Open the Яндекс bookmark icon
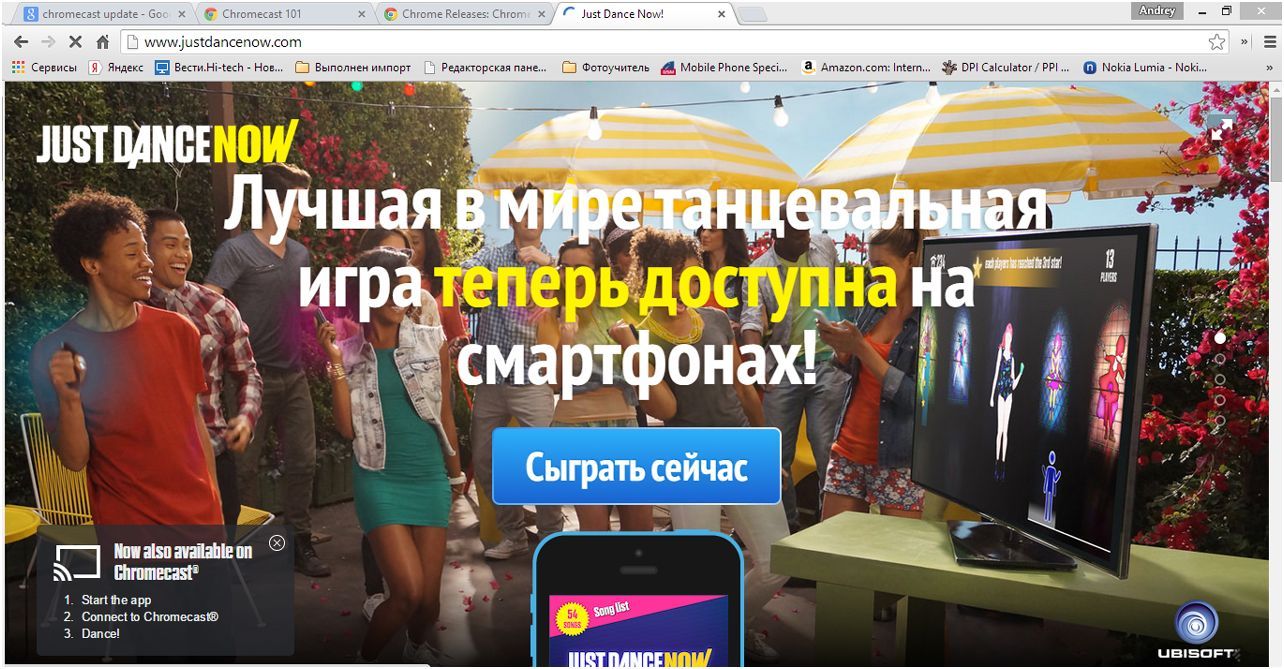Screen dimensions: 1284x669 pyautogui.click(x=93, y=67)
